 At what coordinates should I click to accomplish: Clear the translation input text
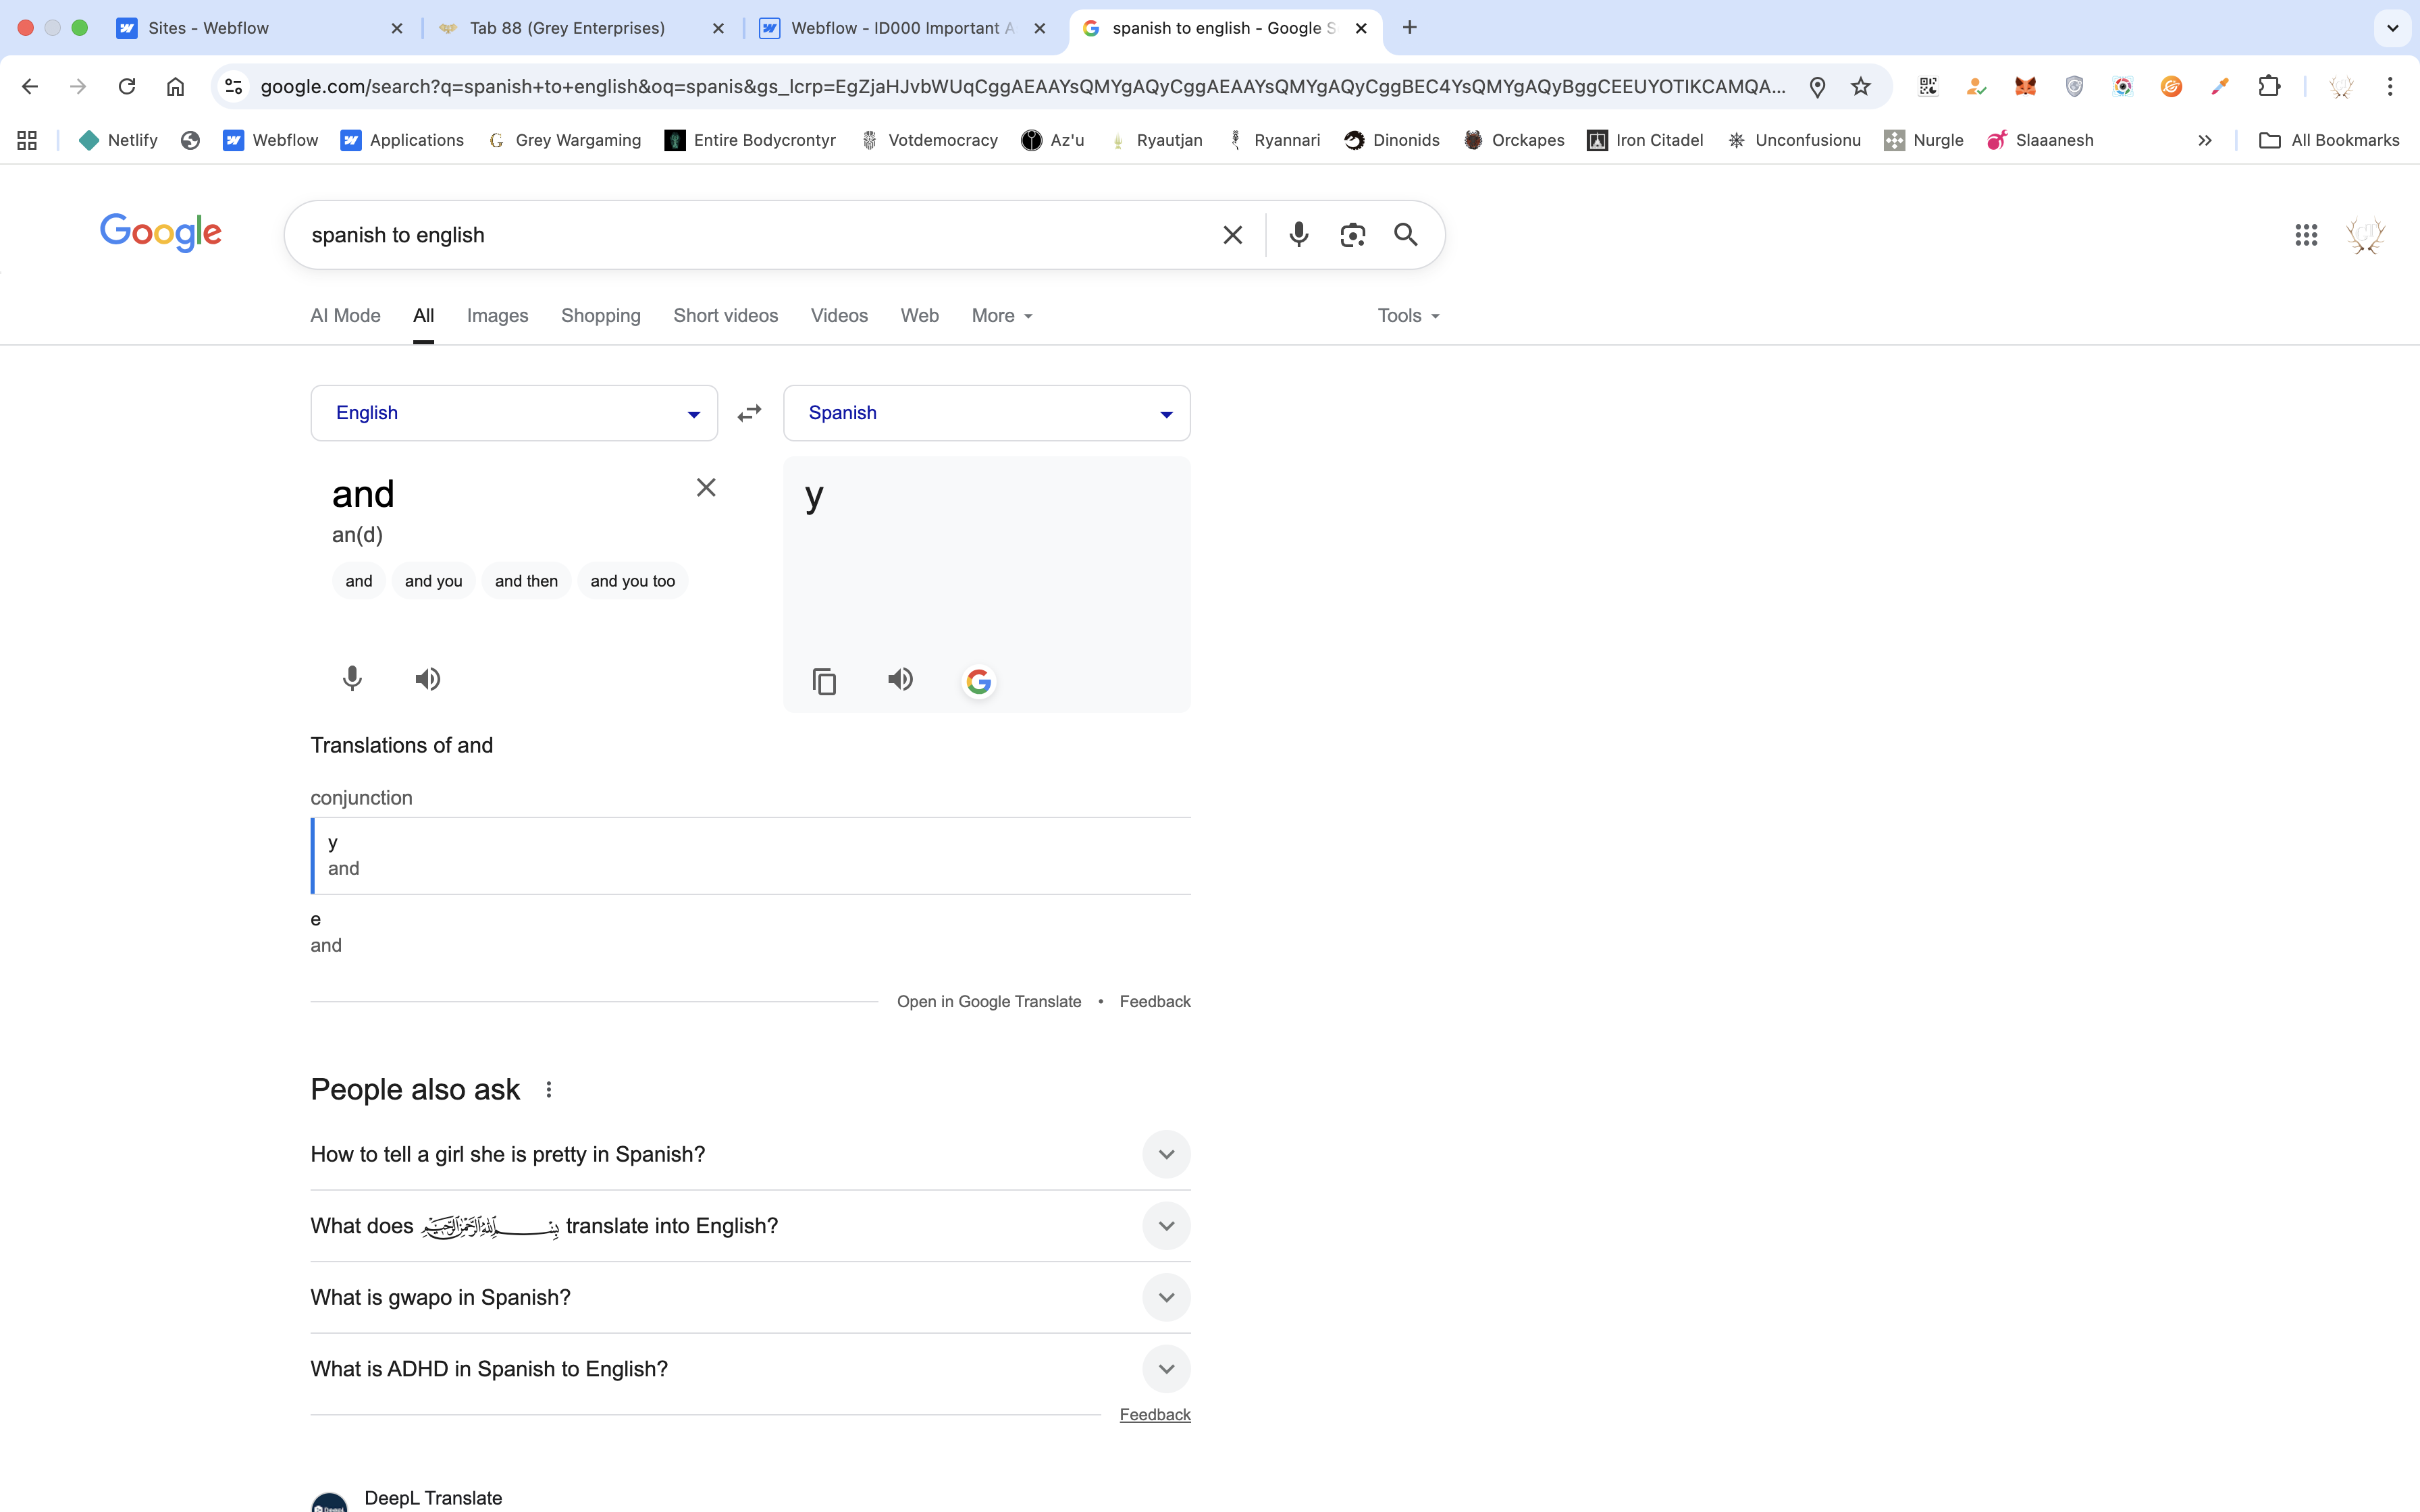click(706, 488)
